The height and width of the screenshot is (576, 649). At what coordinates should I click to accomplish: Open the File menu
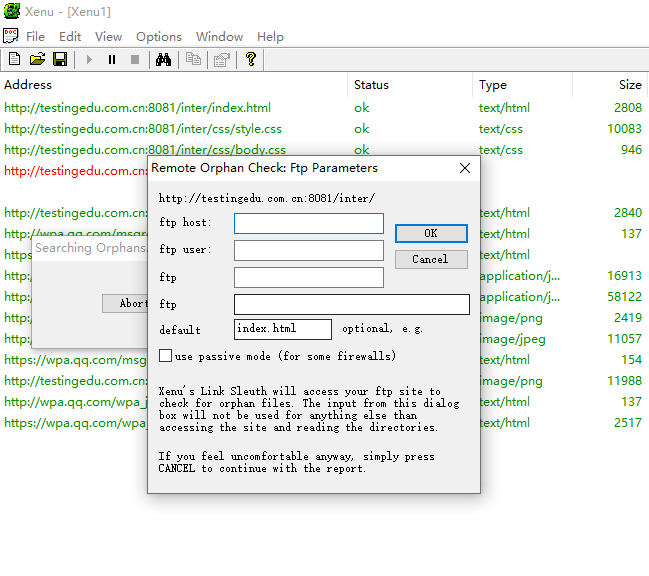pyautogui.click(x=35, y=37)
